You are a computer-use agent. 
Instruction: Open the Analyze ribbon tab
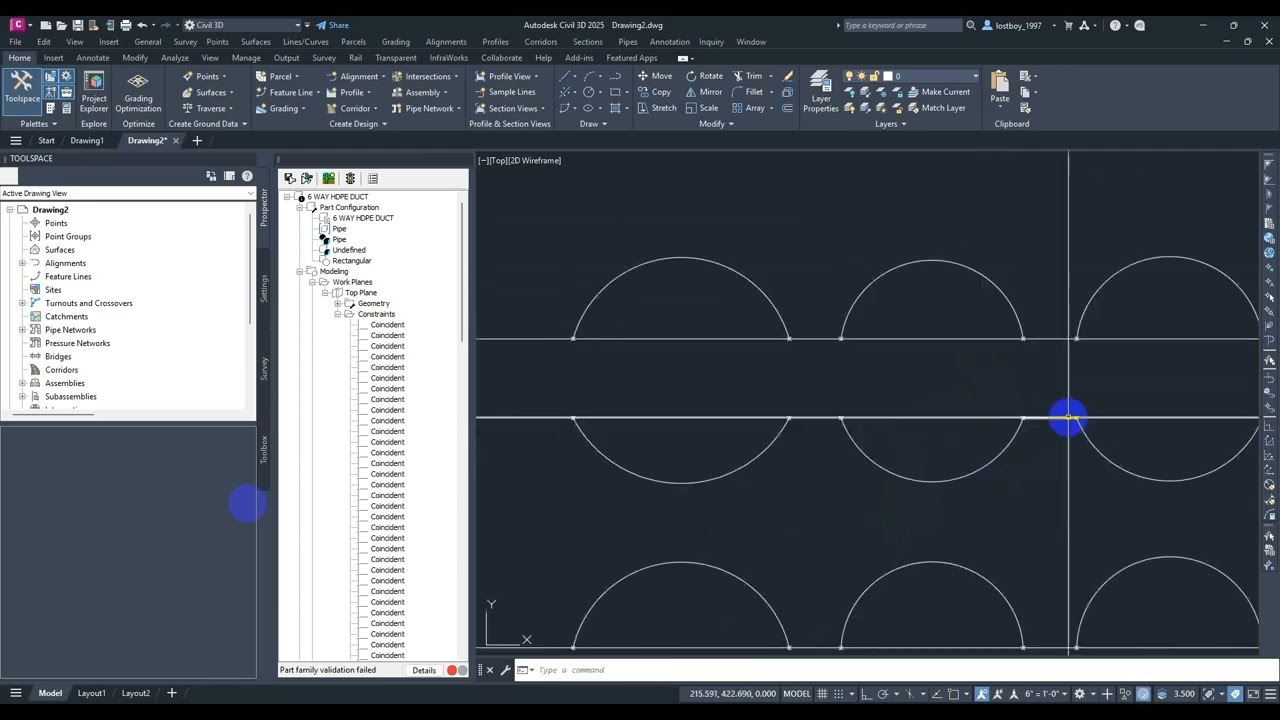(174, 58)
